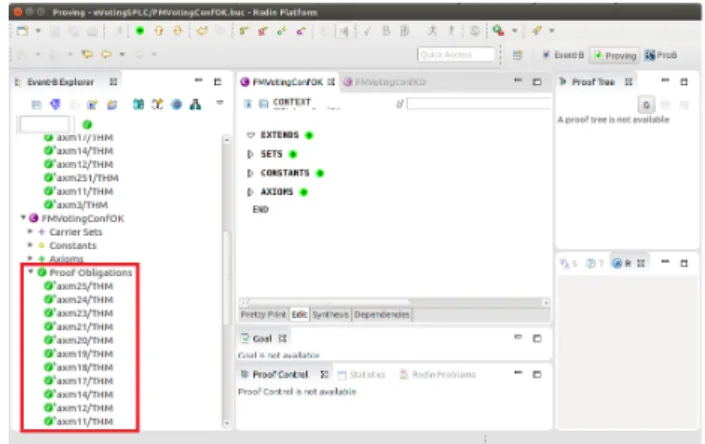The width and height of the screenshot is (705, 444).
Task: Open the Synthesis editor tab
Action: click(x=330, y=315)
